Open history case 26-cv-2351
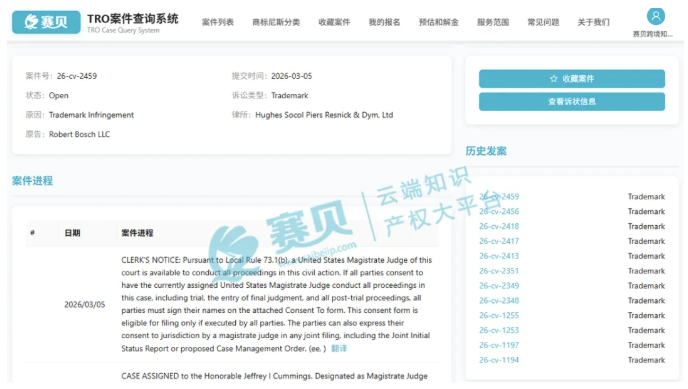688x389 pixels. 499,271
